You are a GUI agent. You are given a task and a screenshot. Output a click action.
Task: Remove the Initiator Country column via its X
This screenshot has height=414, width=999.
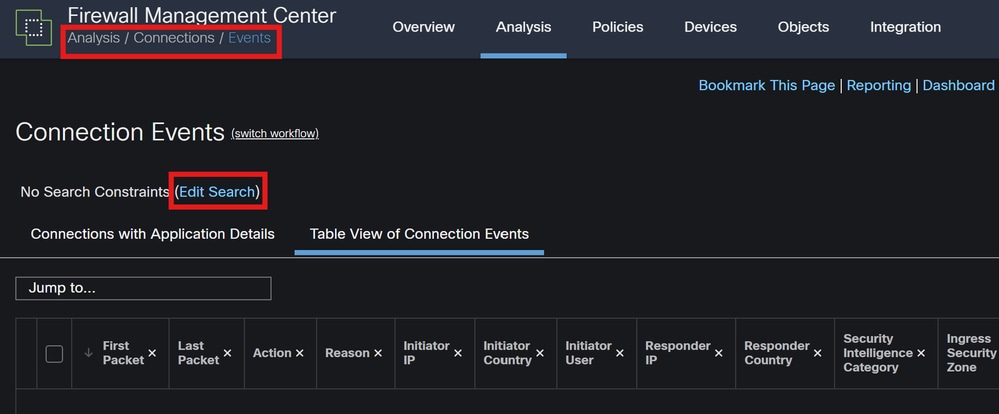pyautogui.click(x=540, y=353)
